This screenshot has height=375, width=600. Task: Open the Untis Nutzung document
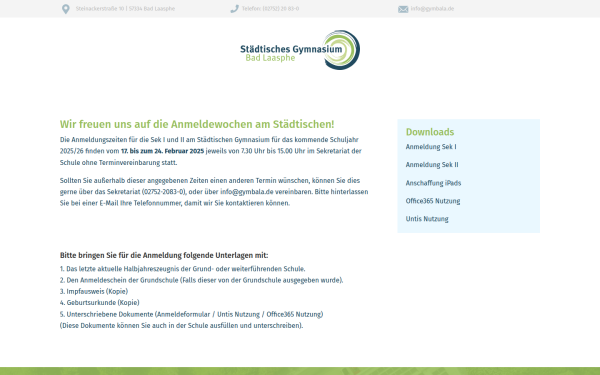pyautogui.click(x=427, y=219)
